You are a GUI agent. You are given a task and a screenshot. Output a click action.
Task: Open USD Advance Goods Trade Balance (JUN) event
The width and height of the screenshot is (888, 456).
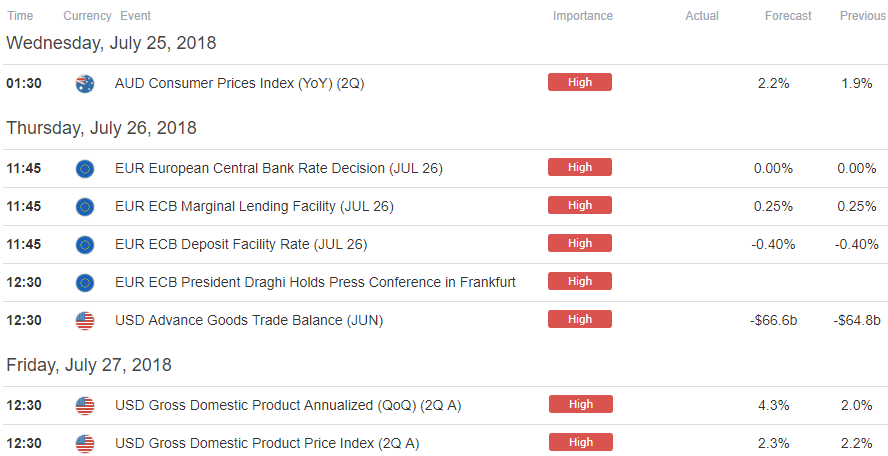[249, 320]
